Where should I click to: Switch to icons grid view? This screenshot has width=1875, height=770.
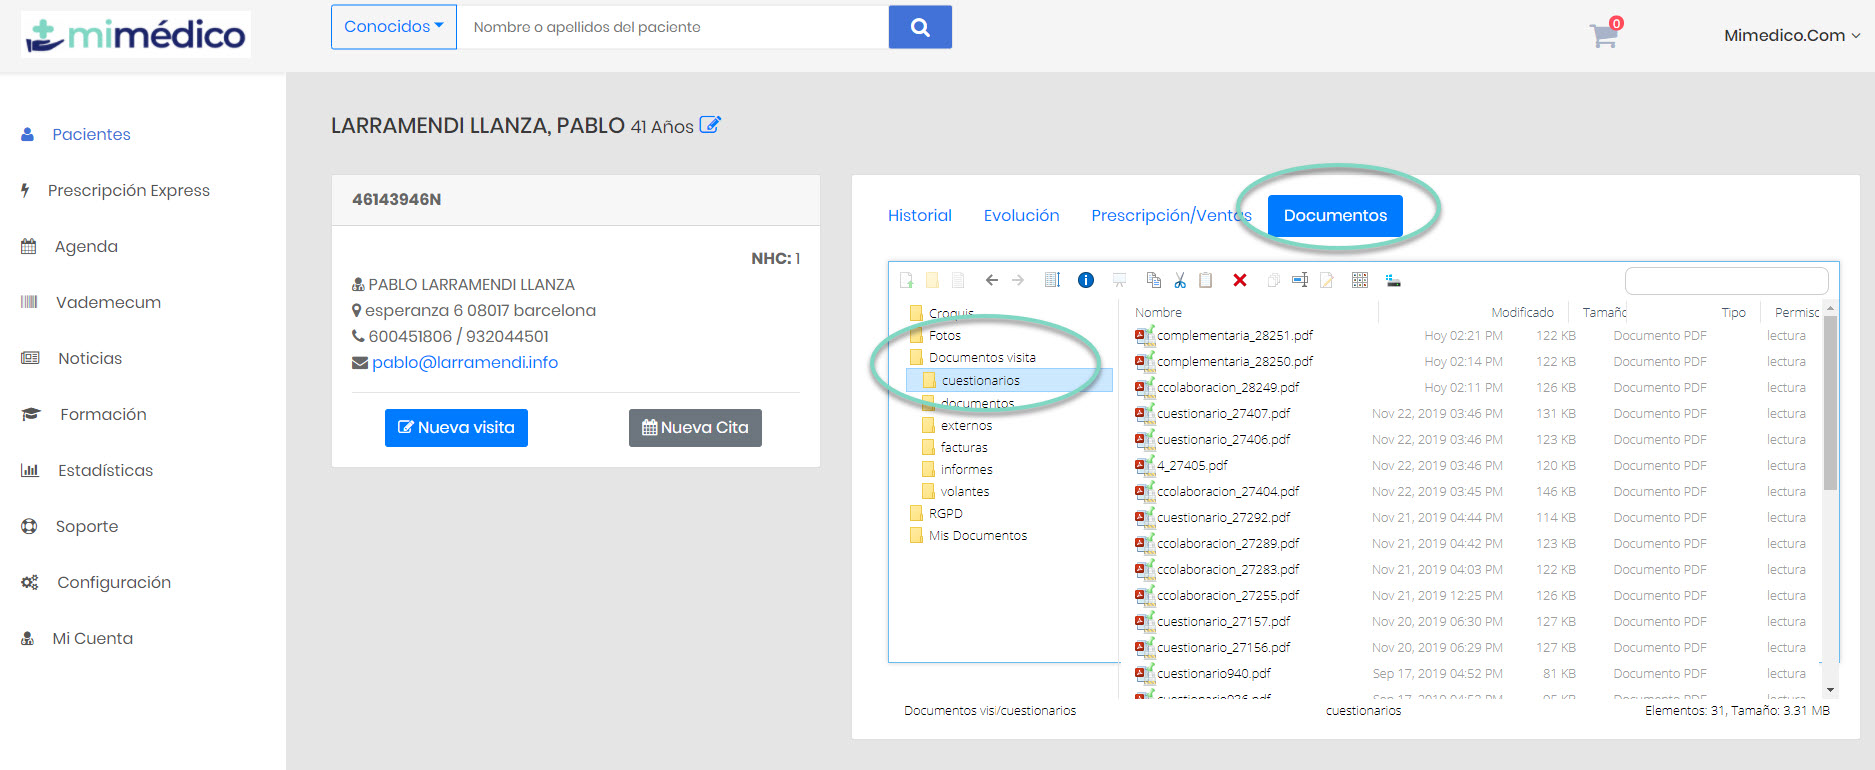click(1360, 280)
